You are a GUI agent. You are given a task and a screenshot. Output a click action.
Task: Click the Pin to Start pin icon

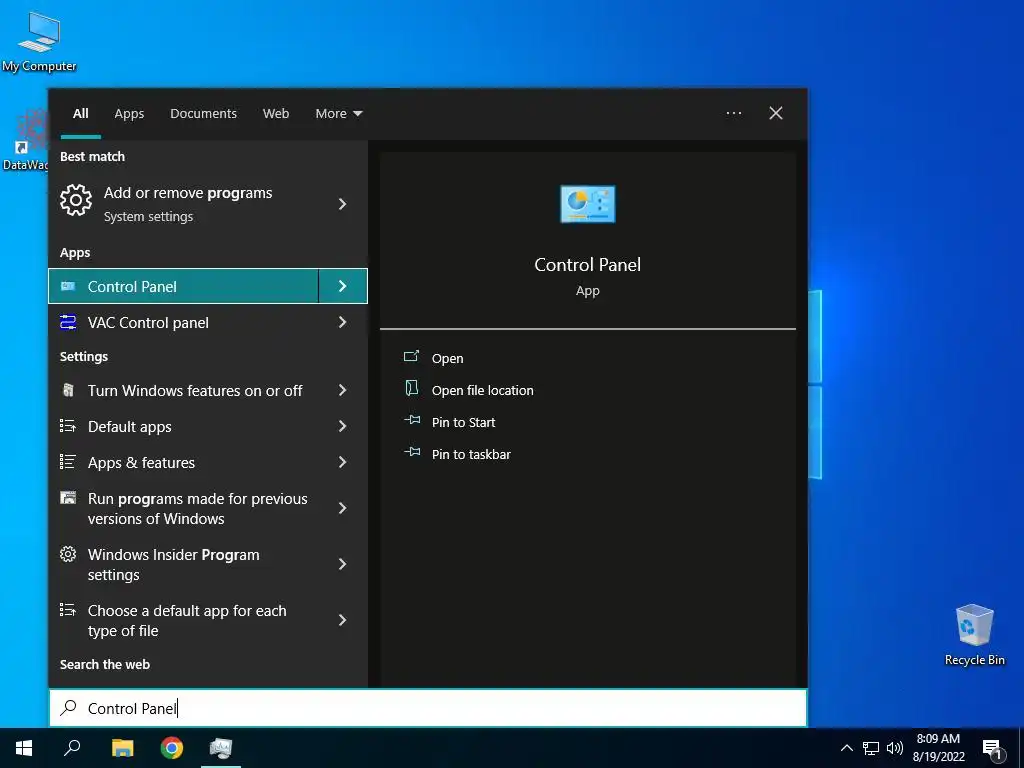coord(412,420)
